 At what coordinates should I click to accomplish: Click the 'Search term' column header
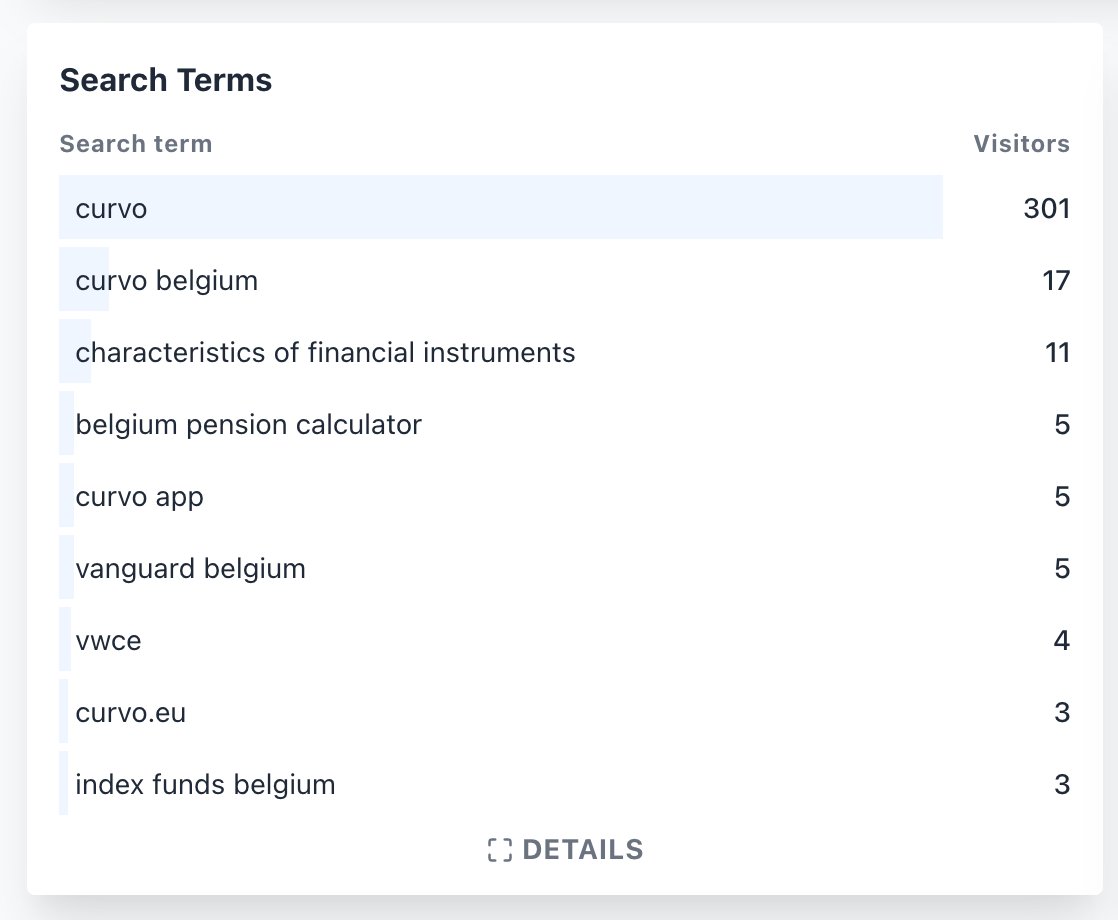pyautogui.click(x=135, y=144)
